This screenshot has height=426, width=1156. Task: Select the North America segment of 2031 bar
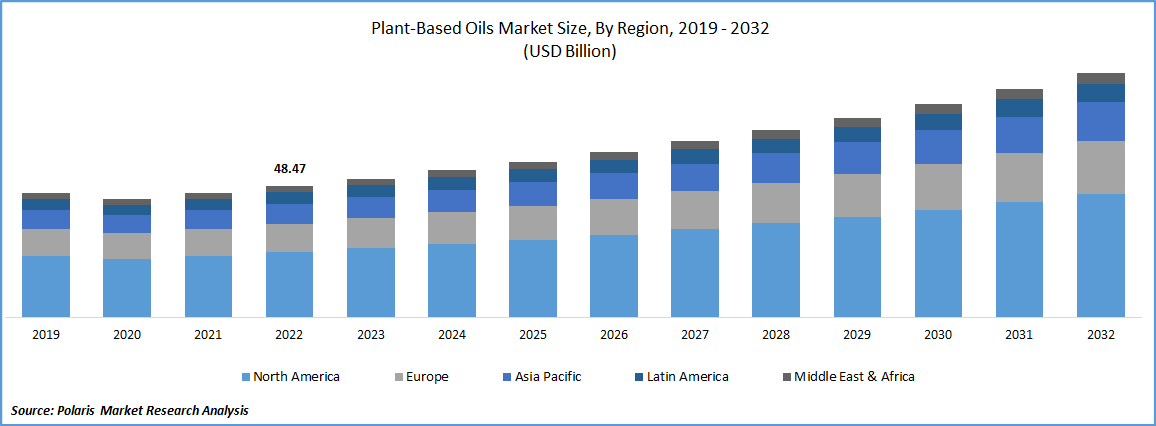(1019, 260)
